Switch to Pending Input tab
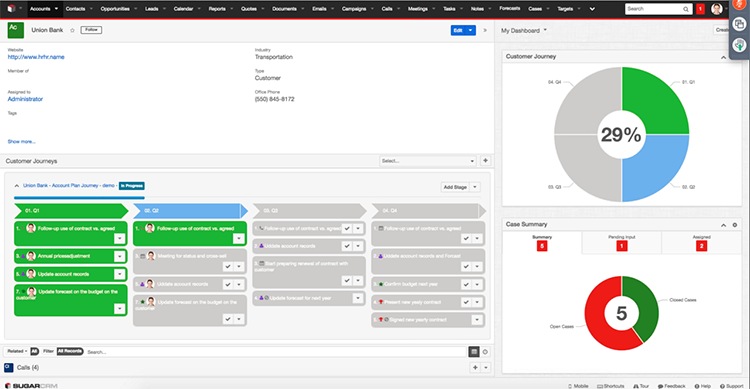 pos(621,243)
